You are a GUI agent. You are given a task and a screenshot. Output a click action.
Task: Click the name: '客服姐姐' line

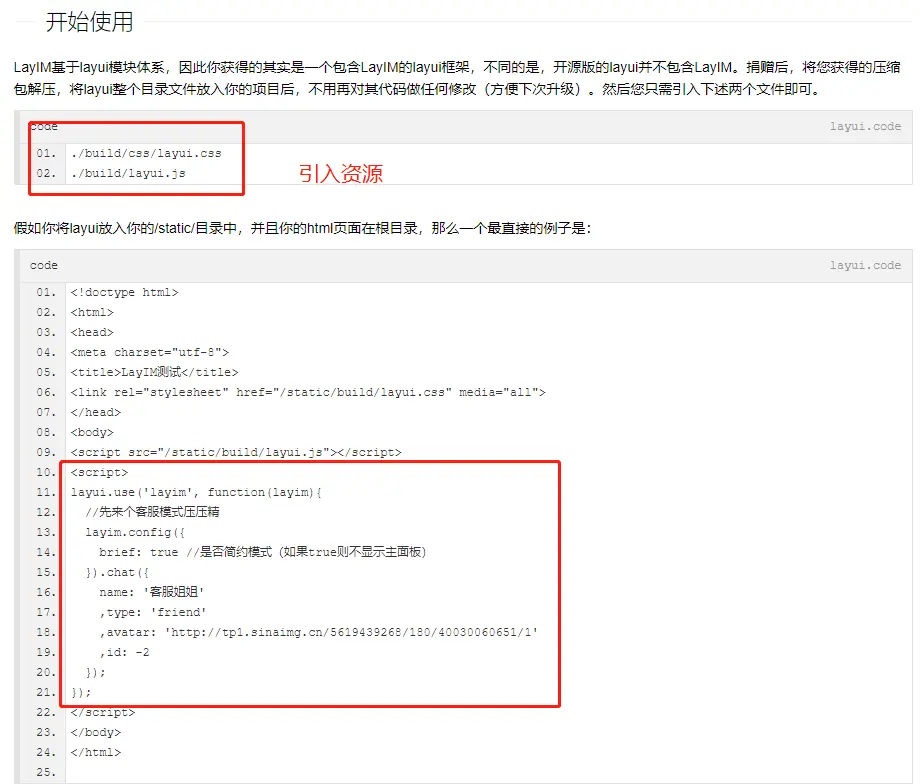[x=151, y=592]
